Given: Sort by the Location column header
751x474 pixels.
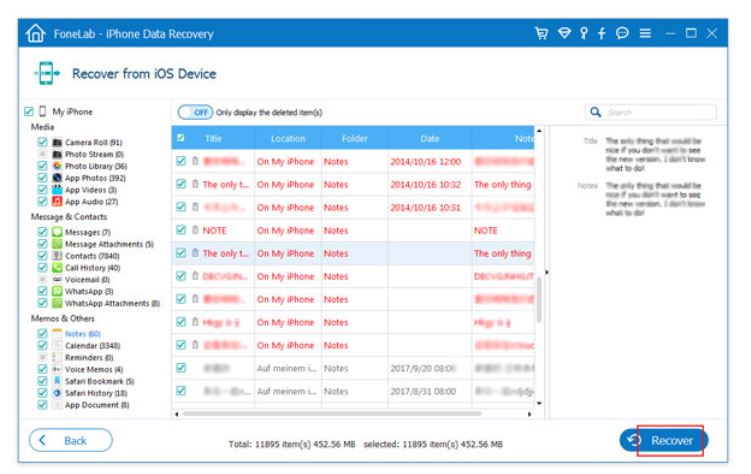Looking at the screenshot, I should 288,138.
